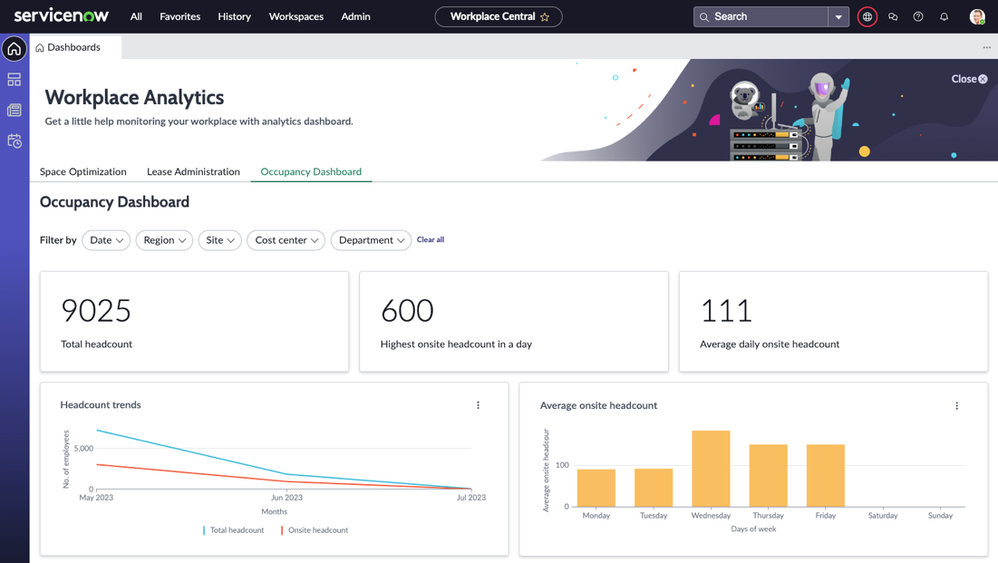Toggle Total headcount legend series
Image resolution: width=998 pixels, height=563 pixels.
236,530
